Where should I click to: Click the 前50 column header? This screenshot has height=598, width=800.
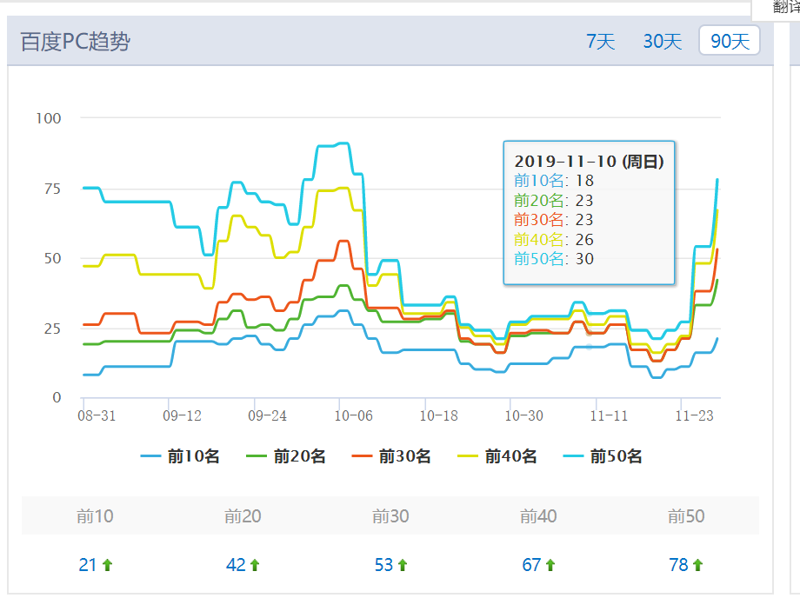click(687, 516)
